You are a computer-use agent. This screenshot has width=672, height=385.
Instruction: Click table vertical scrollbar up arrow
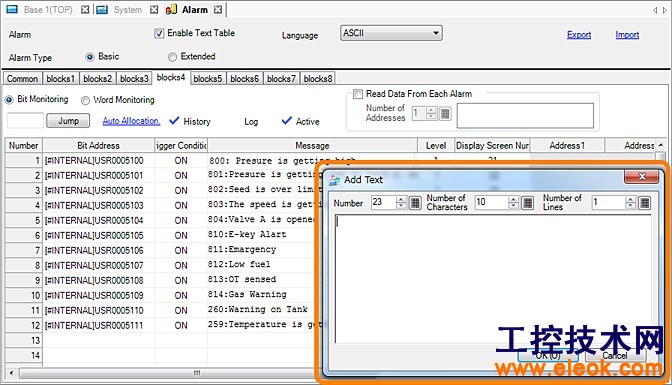661,145
